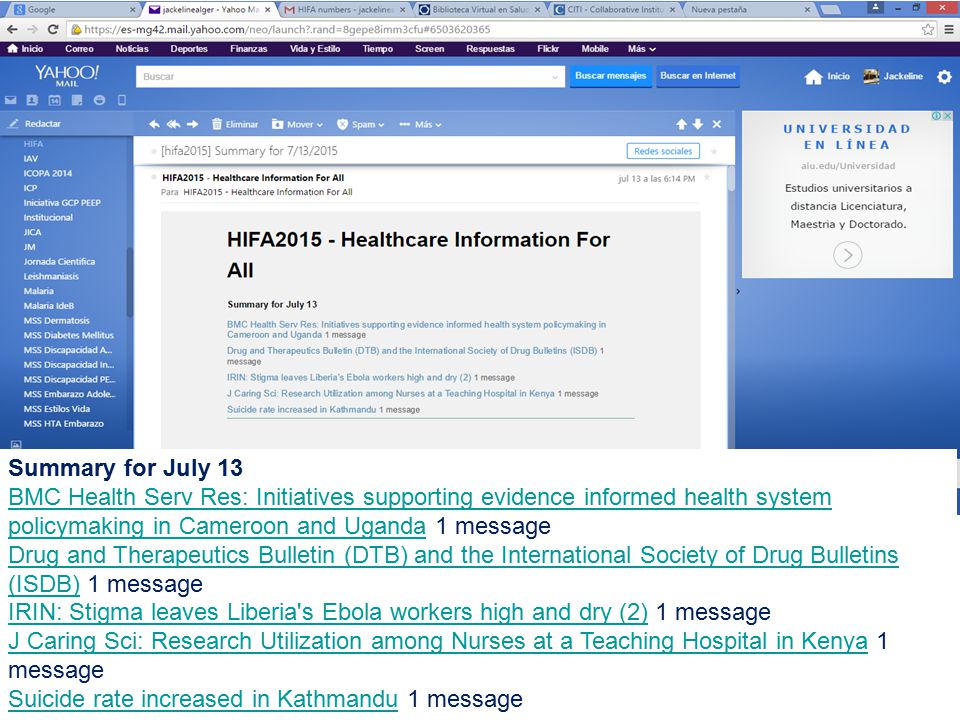Star the HIFA2015 message from jul 13
The width and height of the screenshot is (960, 720).
tap(707, 178)
